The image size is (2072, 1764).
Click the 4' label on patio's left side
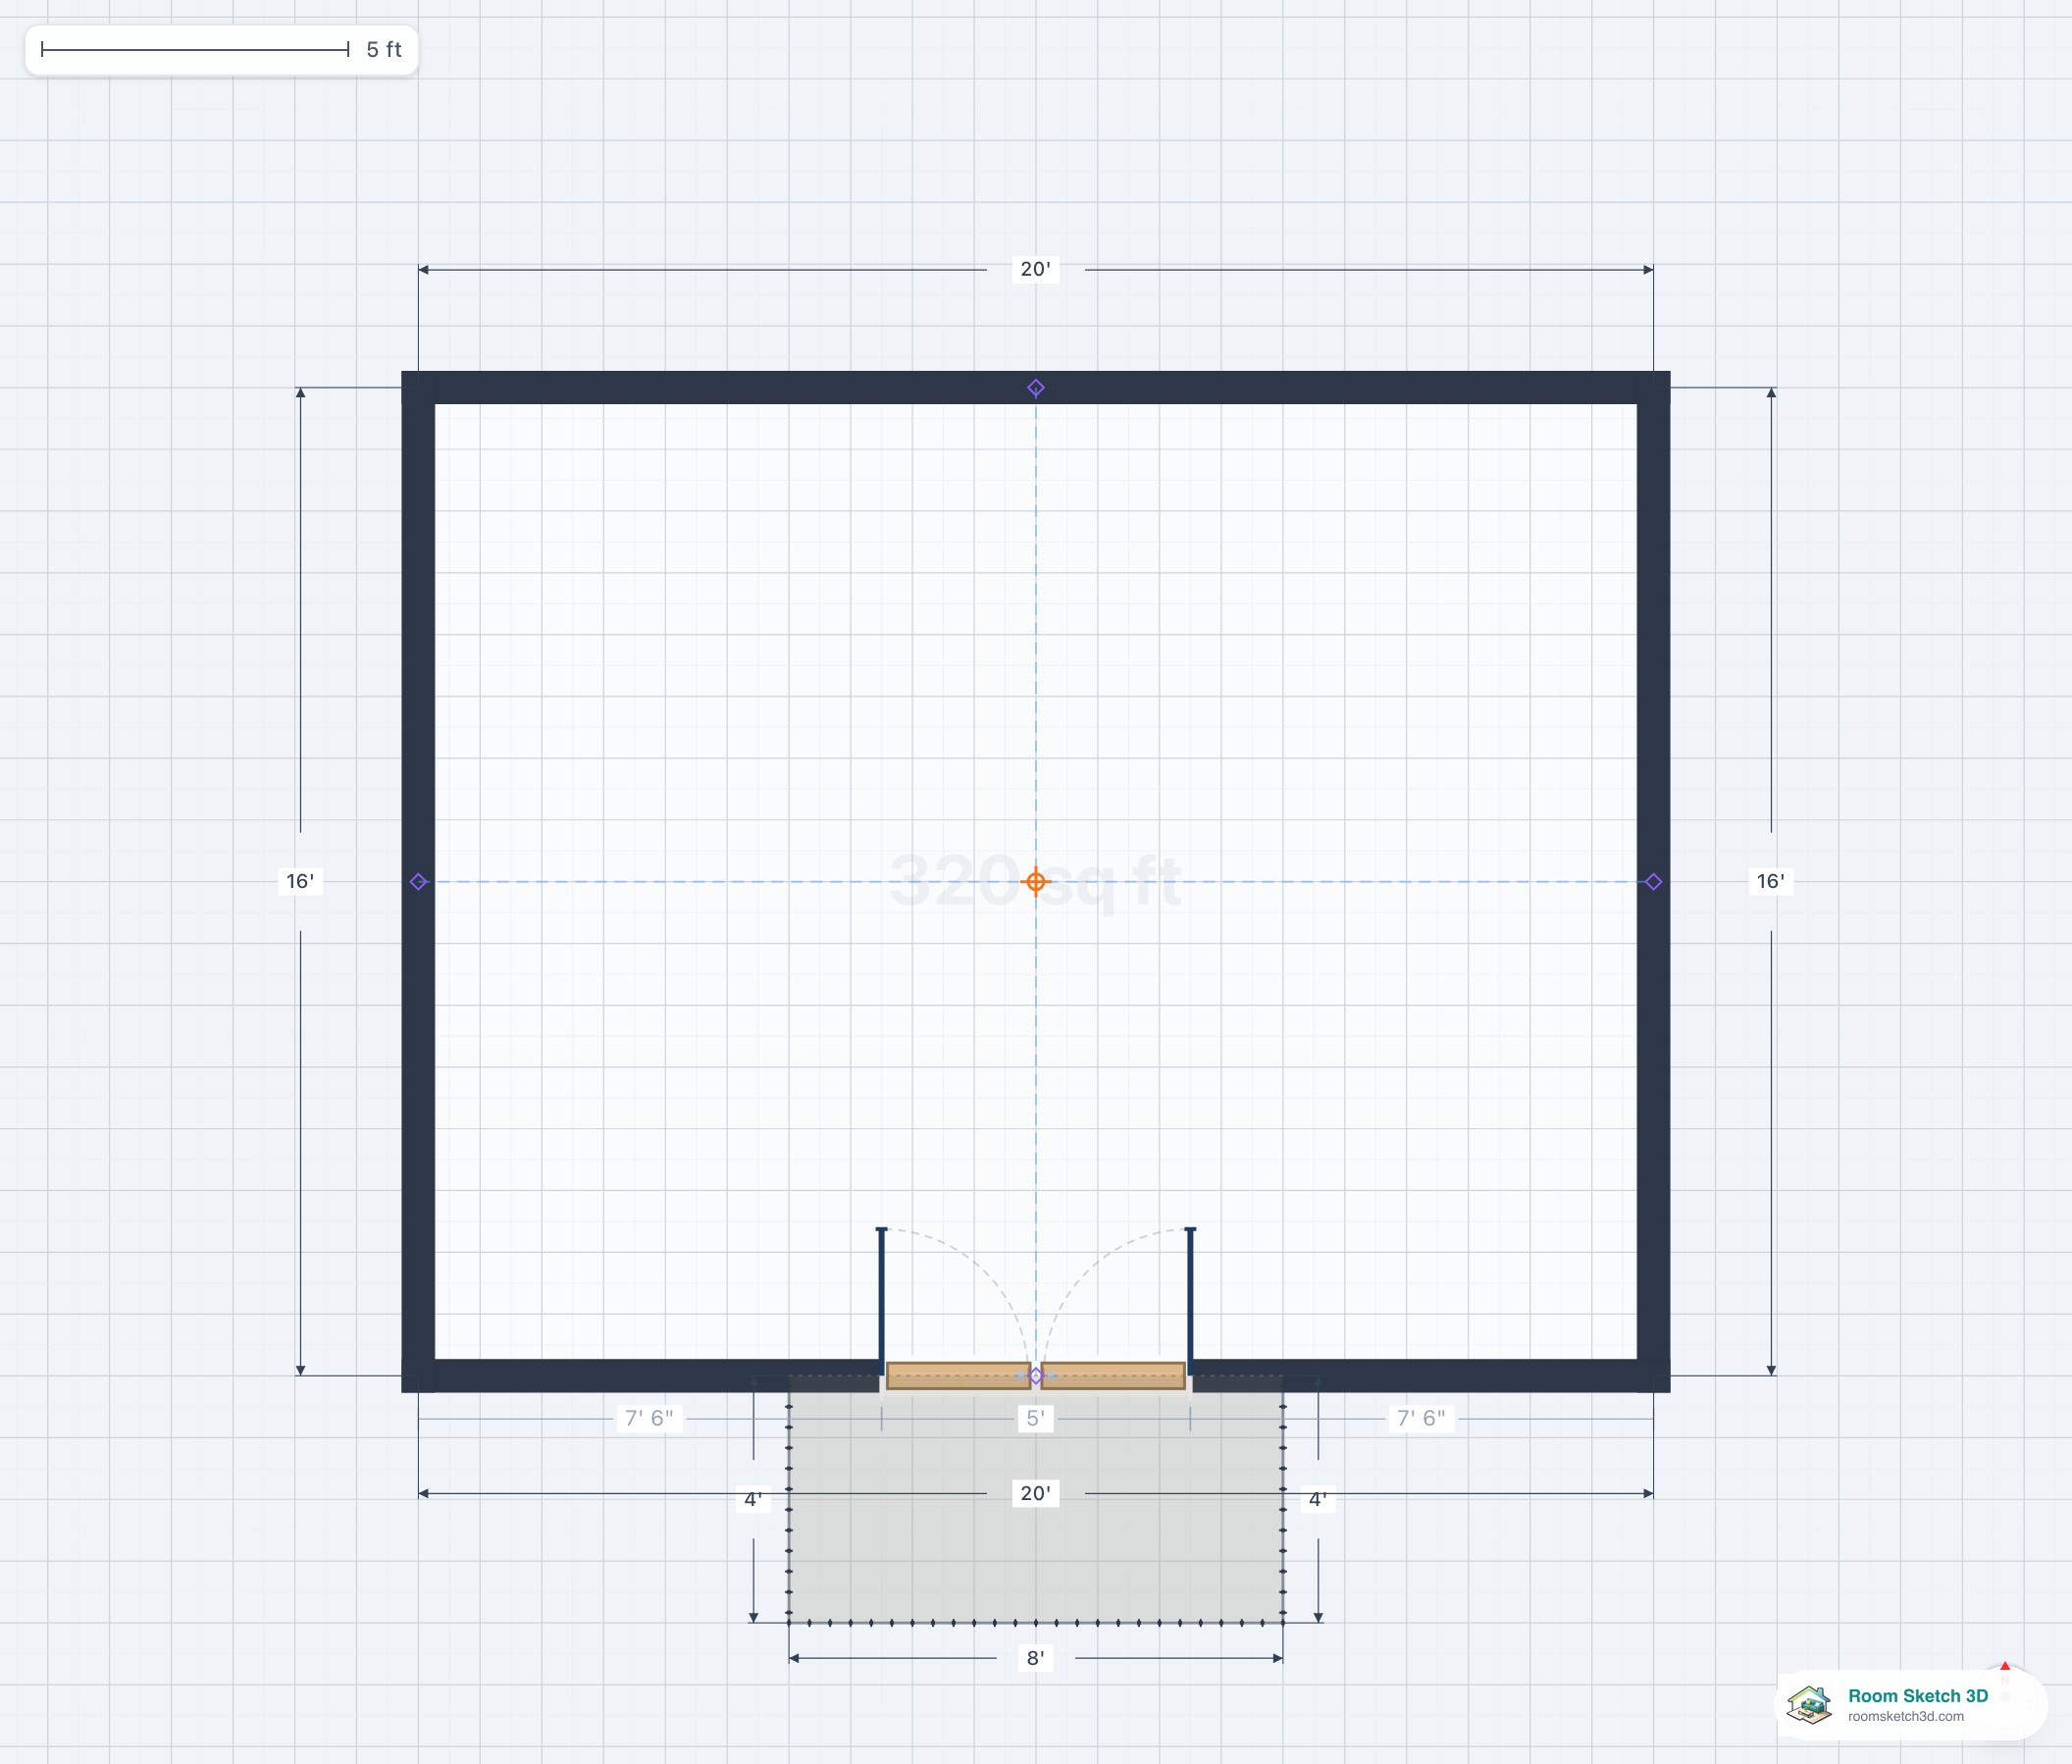pos(753,1499)
